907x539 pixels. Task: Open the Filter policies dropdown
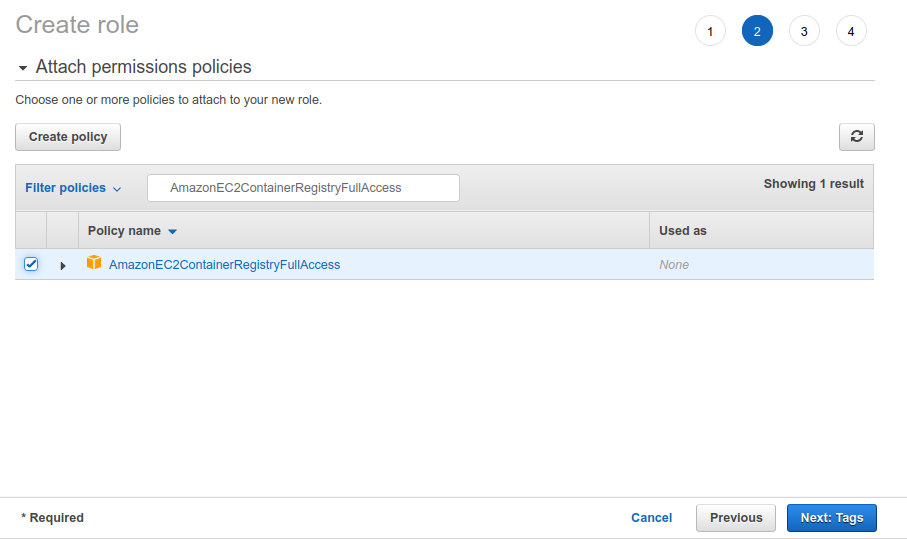(73, 188)
